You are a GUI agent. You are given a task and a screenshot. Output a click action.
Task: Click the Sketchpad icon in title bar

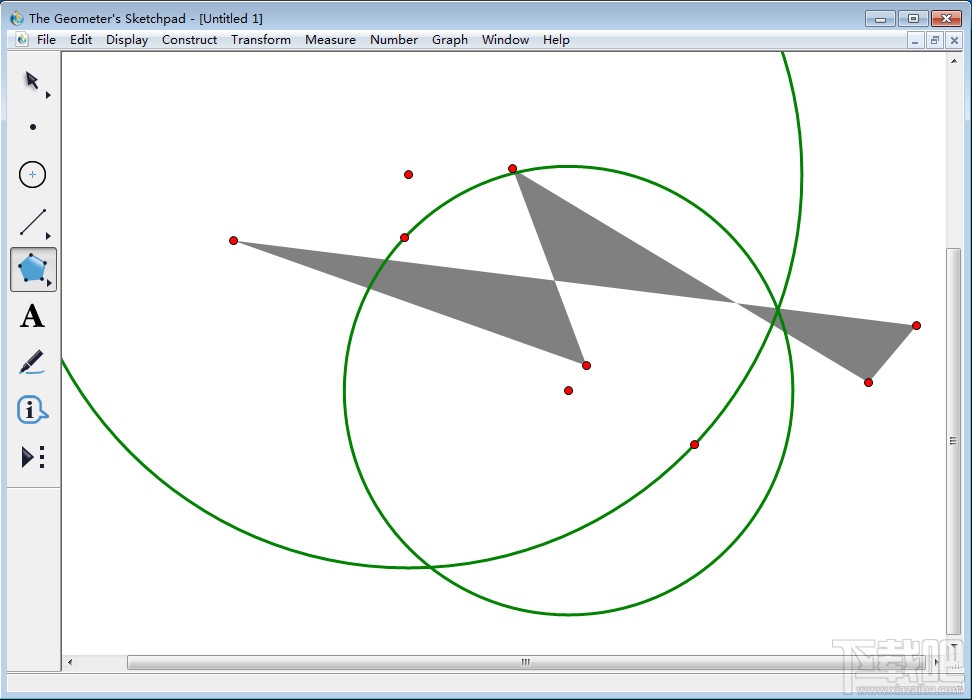pos(17,18)
